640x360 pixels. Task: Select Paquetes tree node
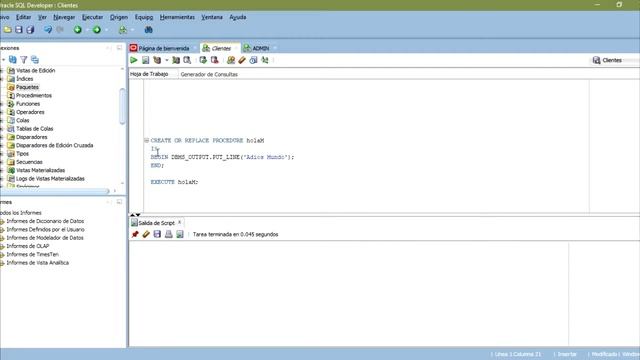coord(27,87)
